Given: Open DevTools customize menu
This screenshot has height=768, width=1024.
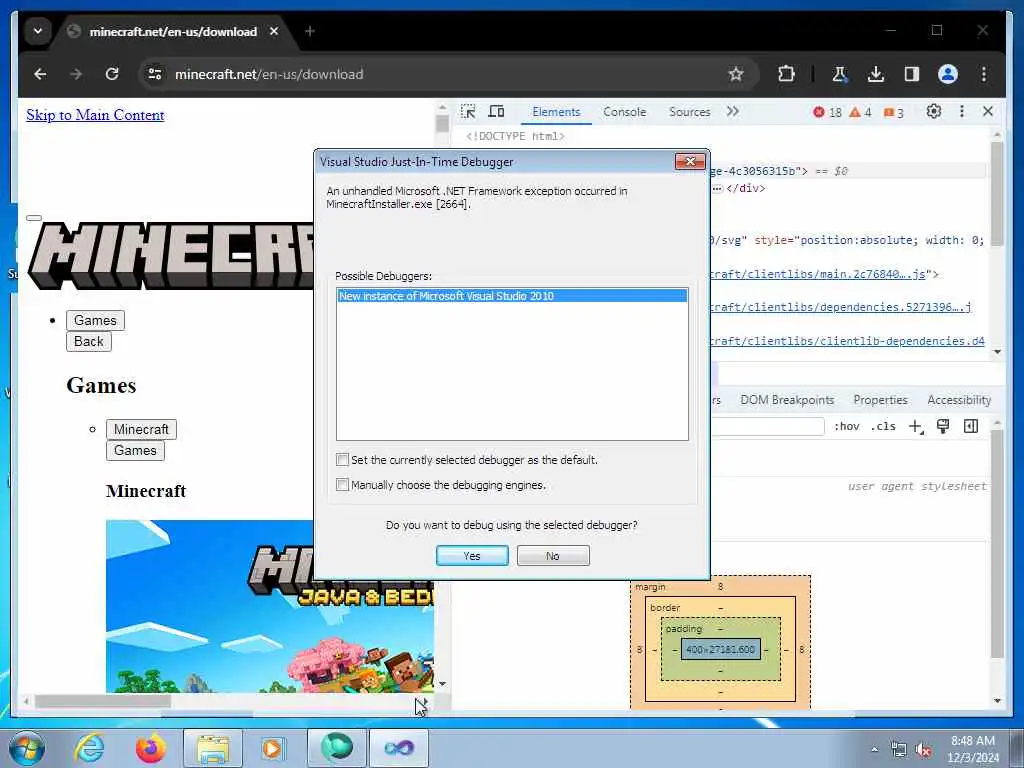Looking at the screenshot, I should (961, 112).
